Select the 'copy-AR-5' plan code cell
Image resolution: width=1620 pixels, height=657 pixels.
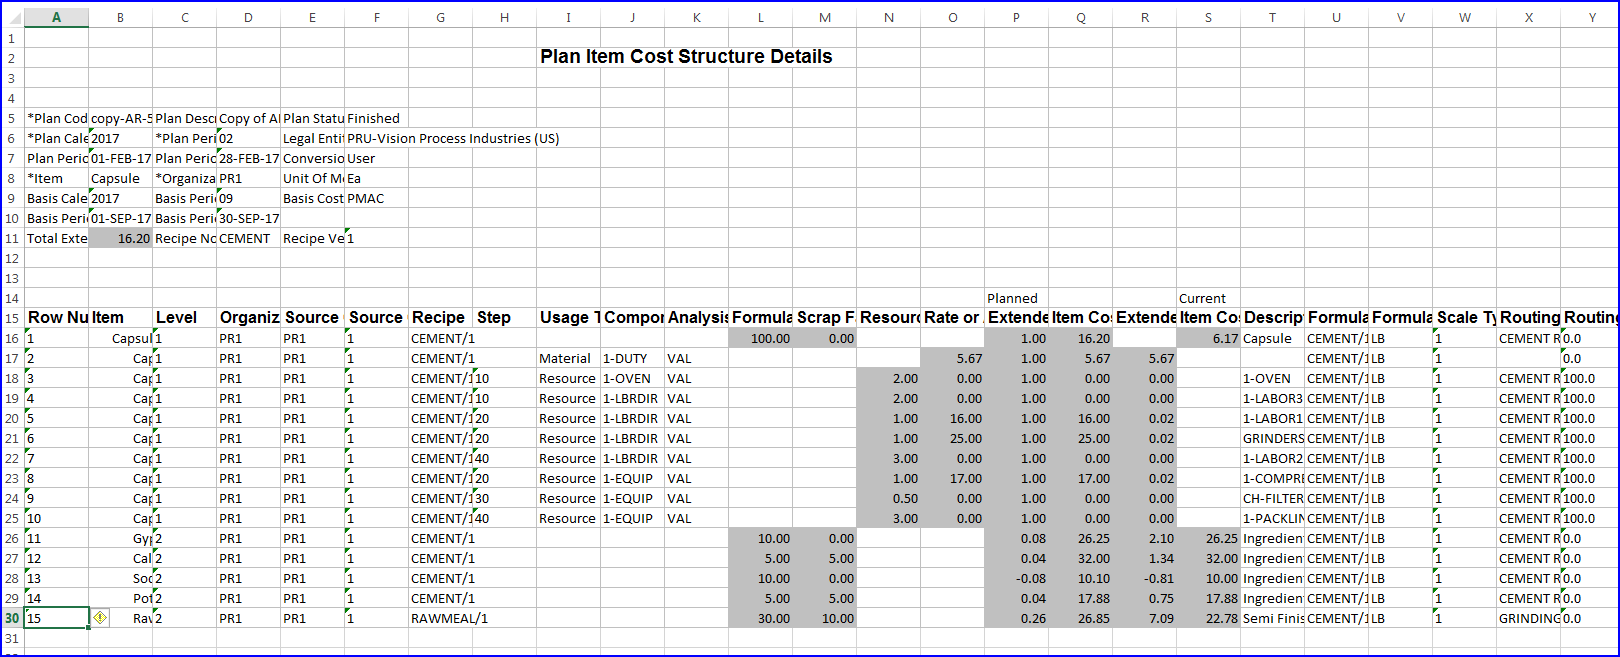coord(120,118)
